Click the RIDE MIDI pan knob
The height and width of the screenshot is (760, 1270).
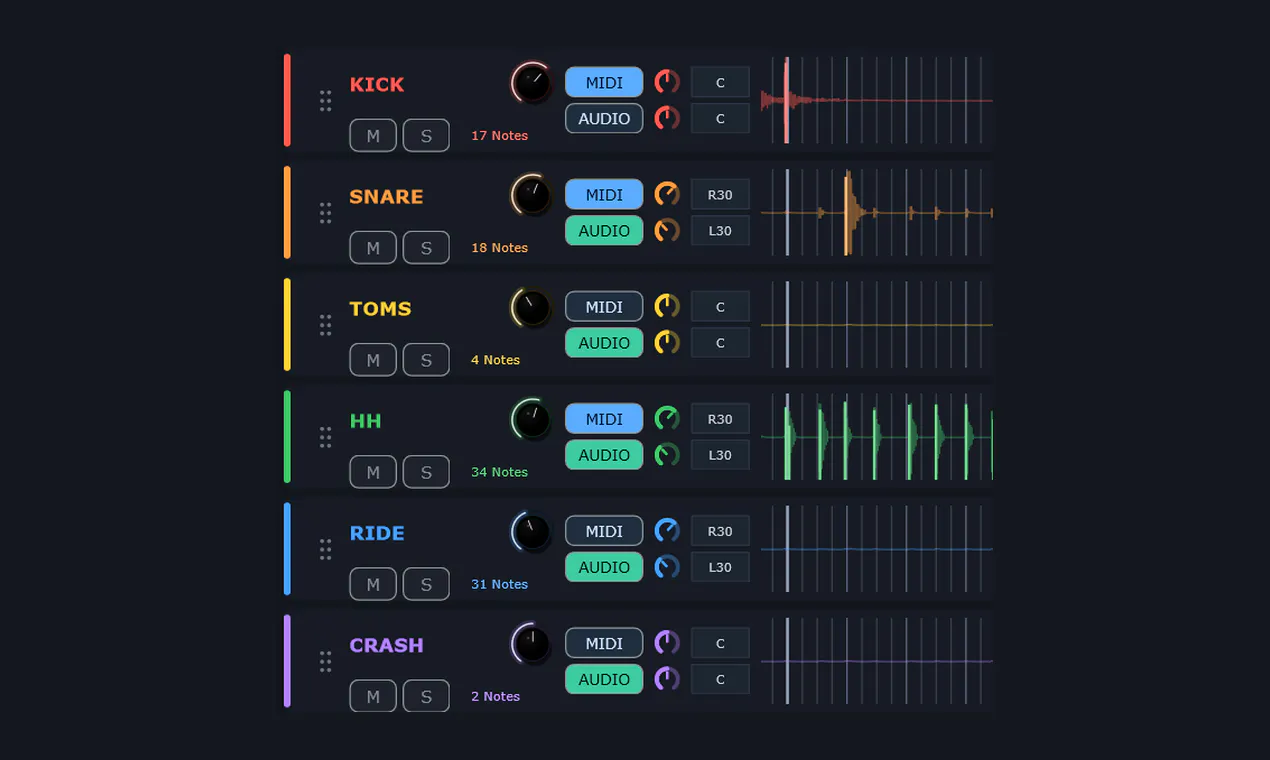coord(667,530)
